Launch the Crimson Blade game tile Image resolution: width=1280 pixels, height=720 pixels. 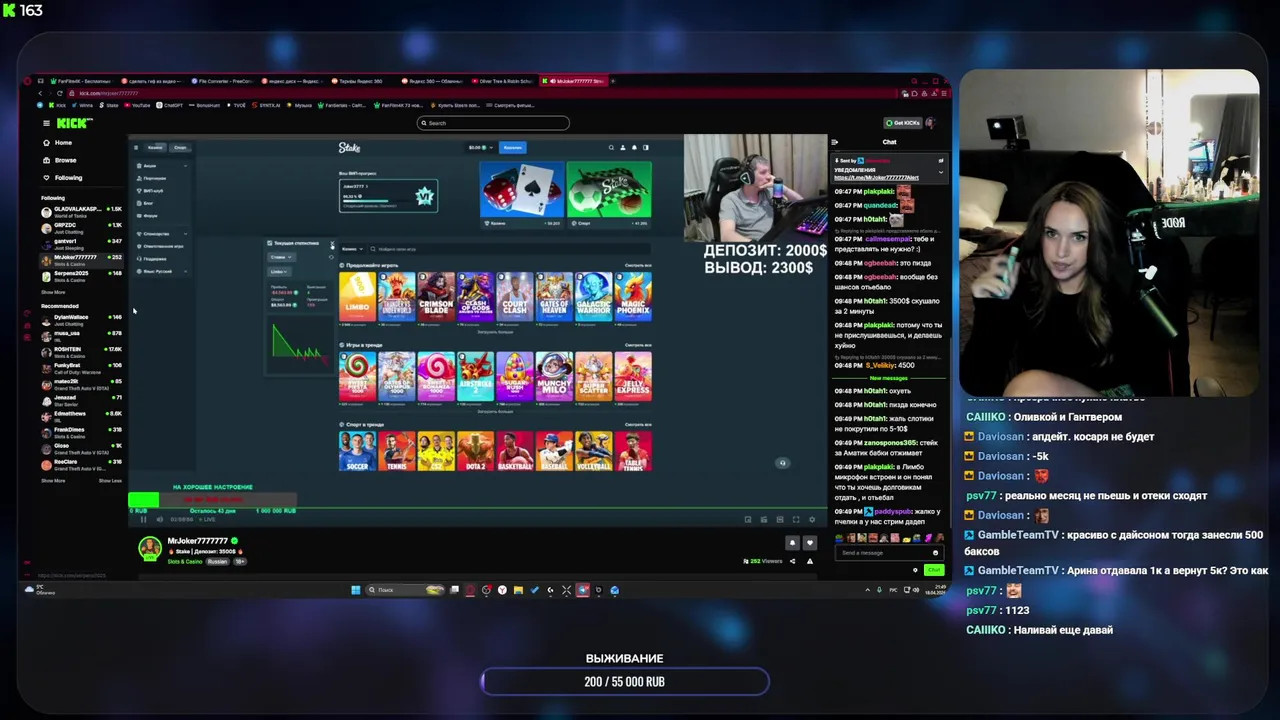[x=436, y=296]
